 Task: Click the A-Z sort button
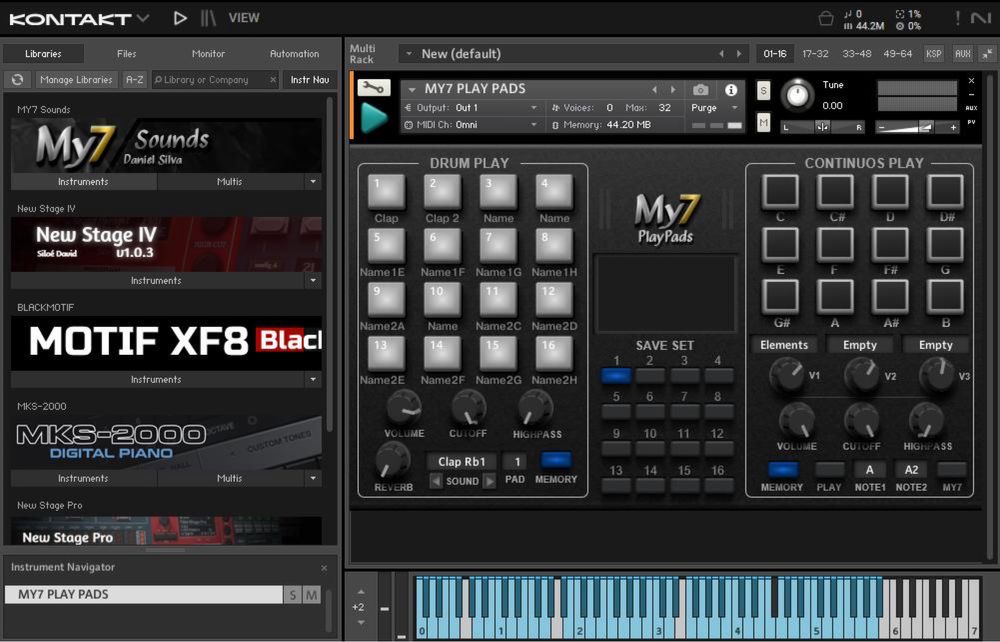click(135, 80)
